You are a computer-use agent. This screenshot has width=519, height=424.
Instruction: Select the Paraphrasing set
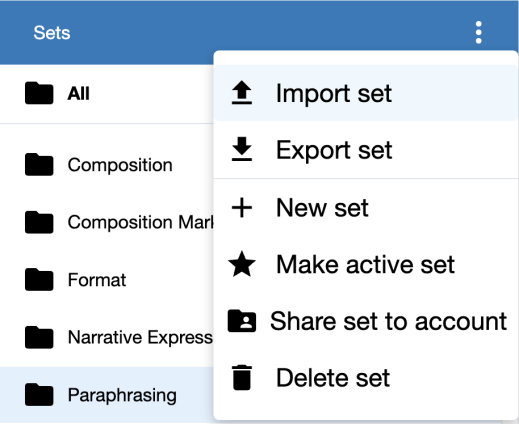(107, 395)
